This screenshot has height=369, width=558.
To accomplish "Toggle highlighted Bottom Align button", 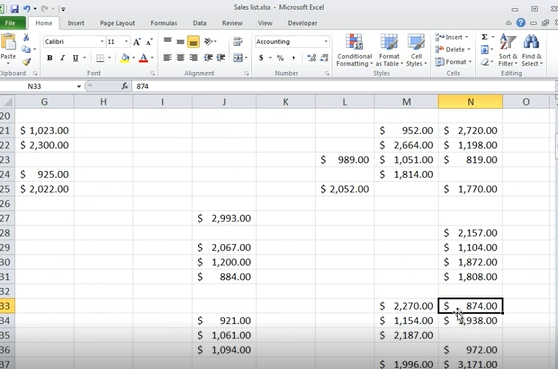I will pos(193,42).
